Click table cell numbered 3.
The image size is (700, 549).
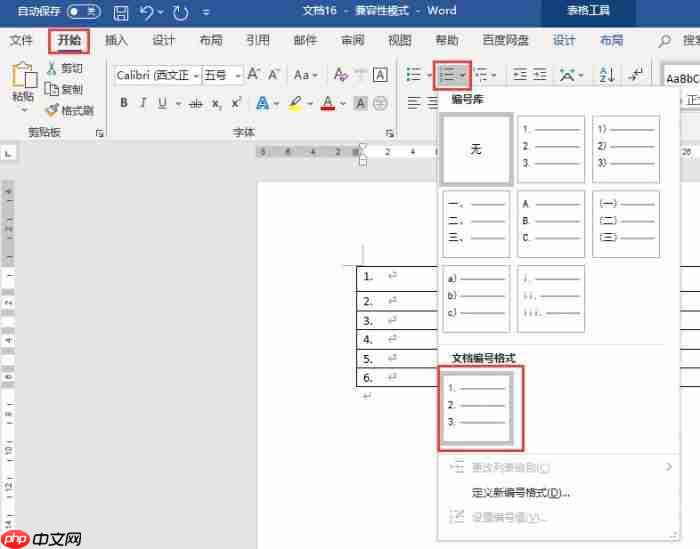click(397, 320)
